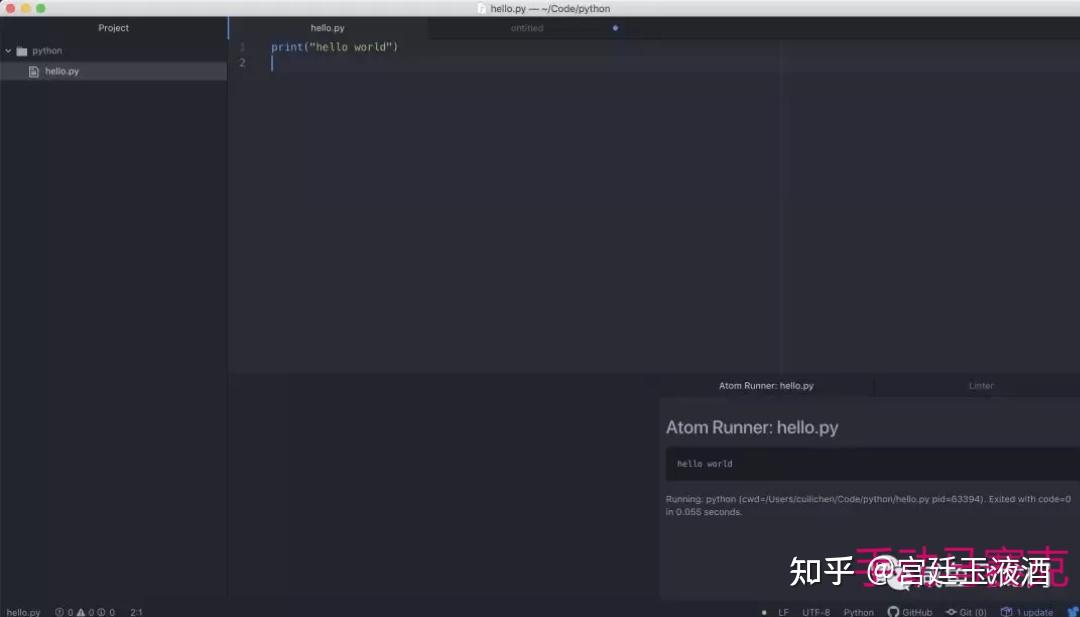Open the untitled editor tab
The height and width of the screenshot is (617, 1080).
click(x=527, y=28)
